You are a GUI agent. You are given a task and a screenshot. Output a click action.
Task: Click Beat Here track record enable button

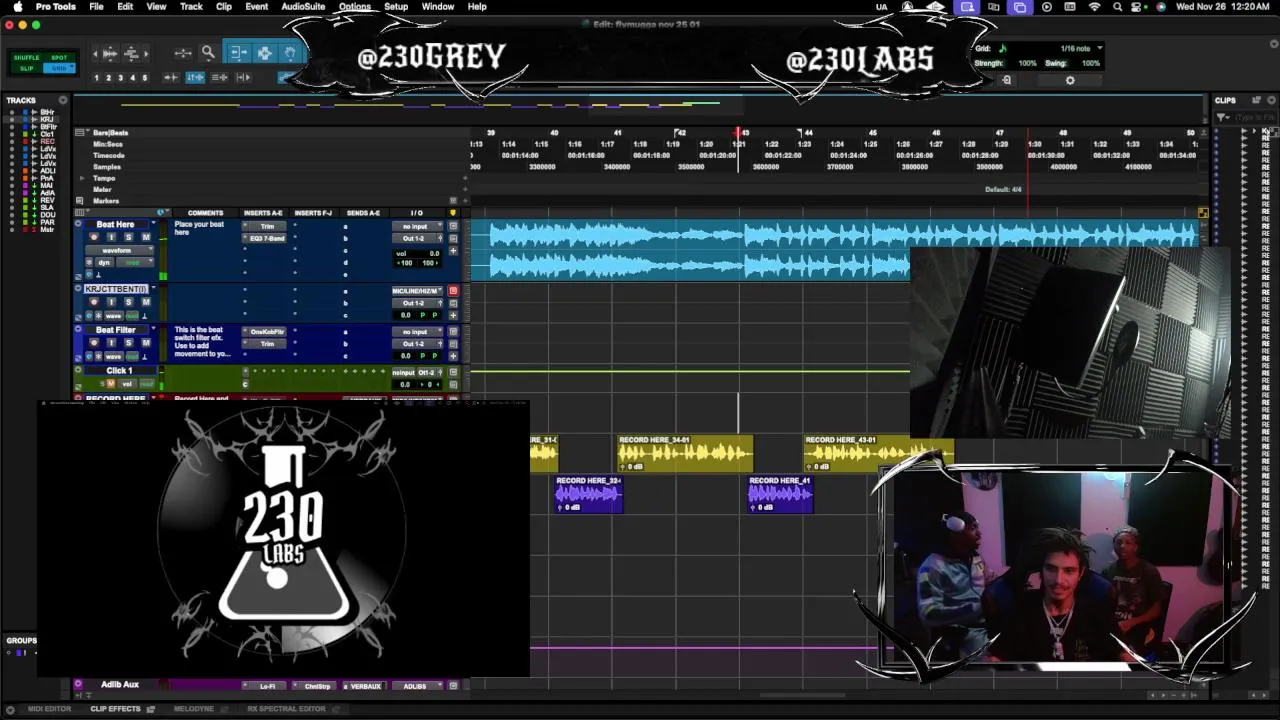[x=94, y=237]
